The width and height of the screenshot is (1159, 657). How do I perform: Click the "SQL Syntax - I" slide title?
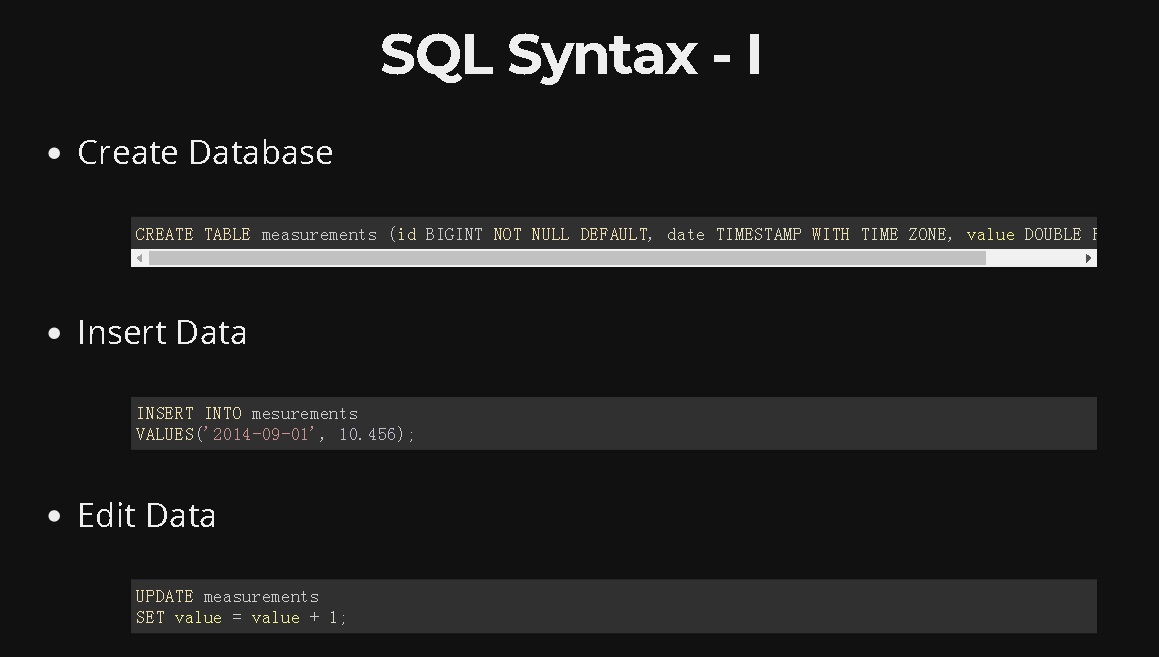pyautogui.click(x=571, y=55)
